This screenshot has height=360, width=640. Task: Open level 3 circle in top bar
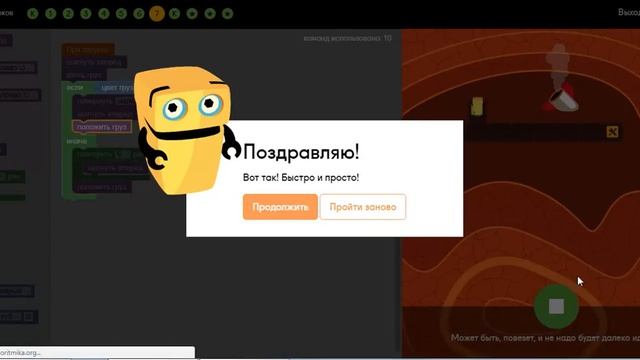click(86, 13)
